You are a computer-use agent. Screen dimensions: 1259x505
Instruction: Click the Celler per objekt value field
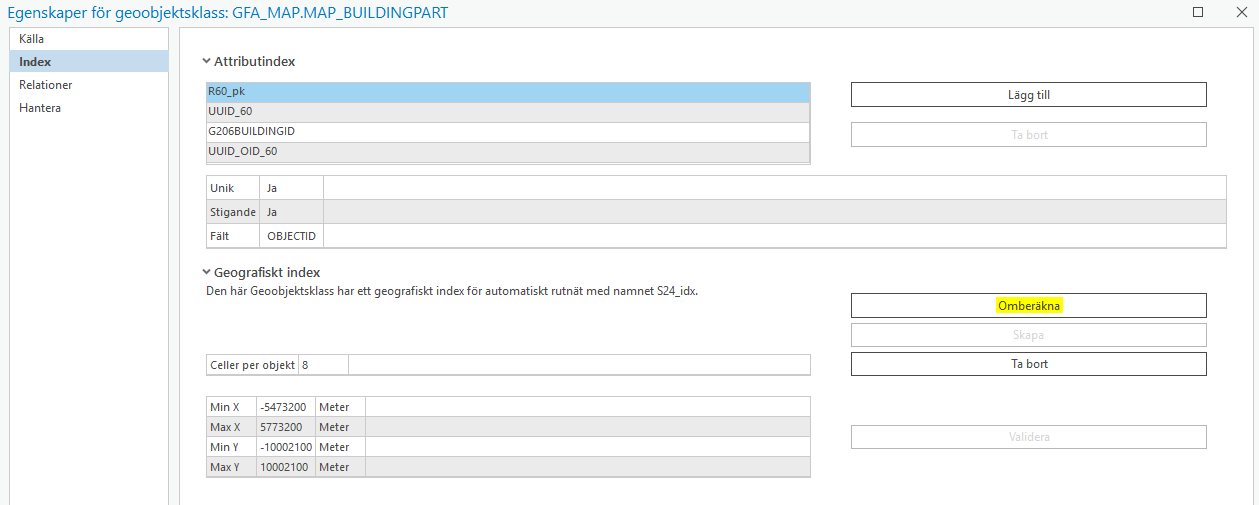[323, 366]
